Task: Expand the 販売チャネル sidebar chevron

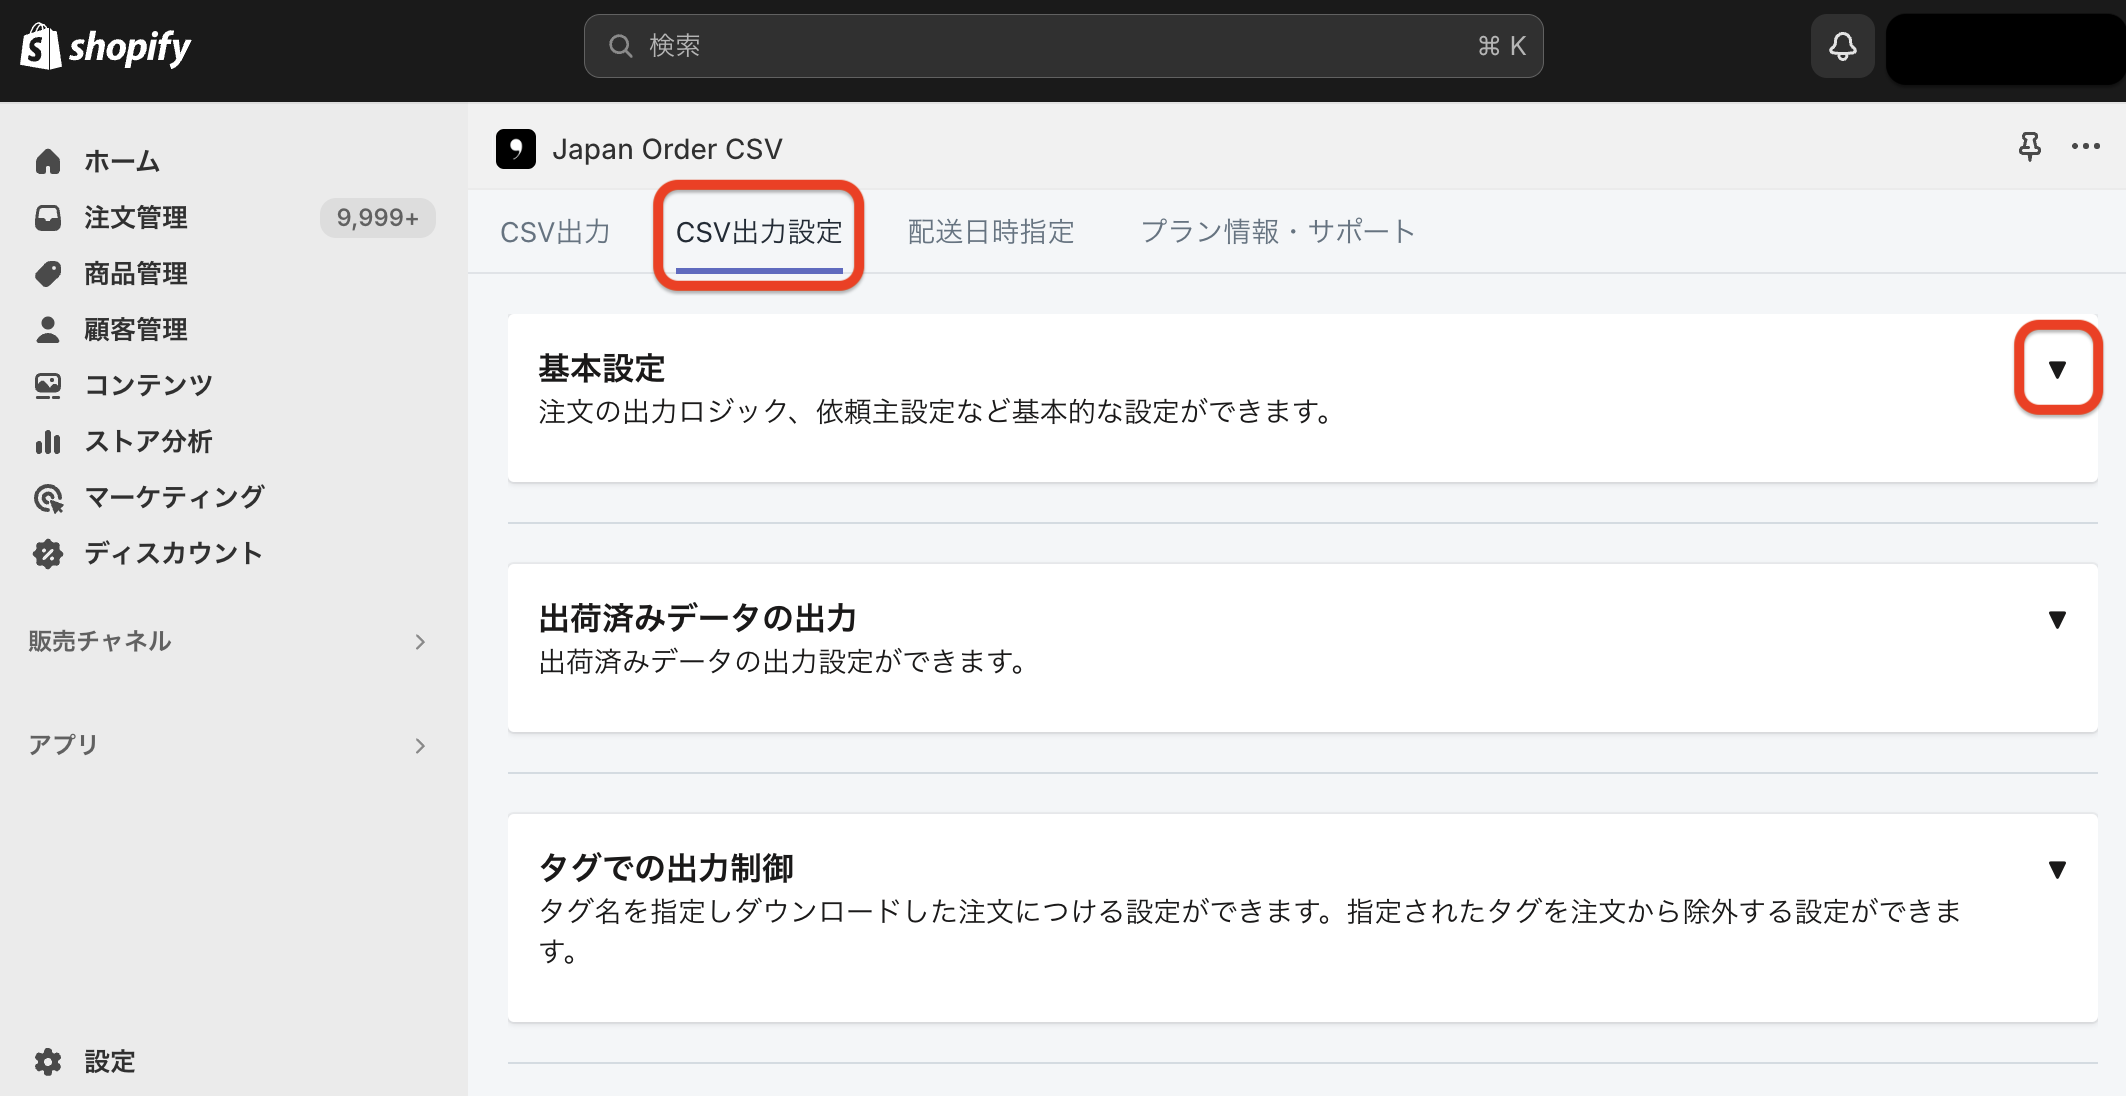Action: pos(420,641)
